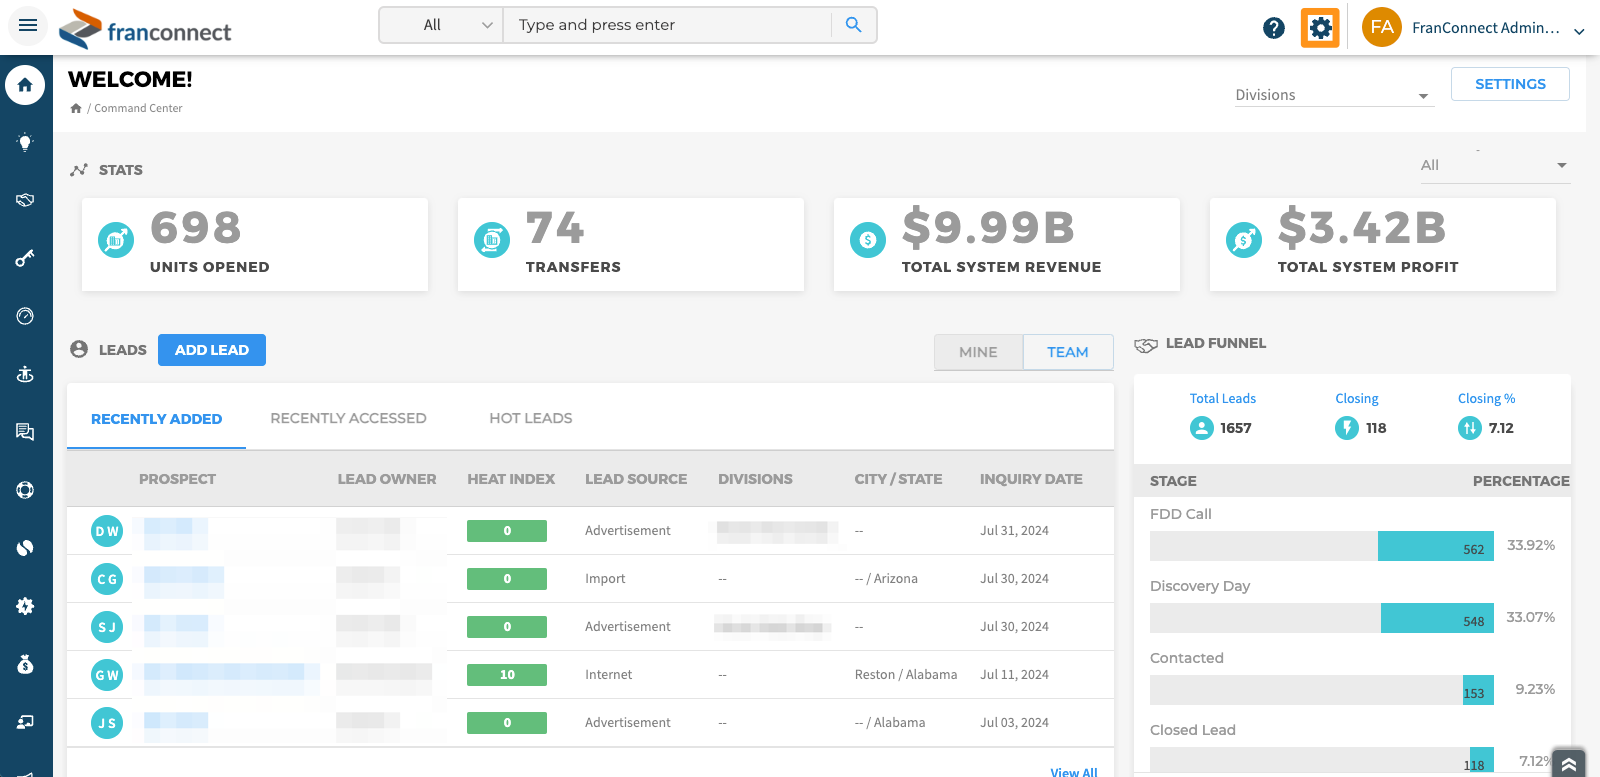Click the breadcrumb home icon

(76, 108)
